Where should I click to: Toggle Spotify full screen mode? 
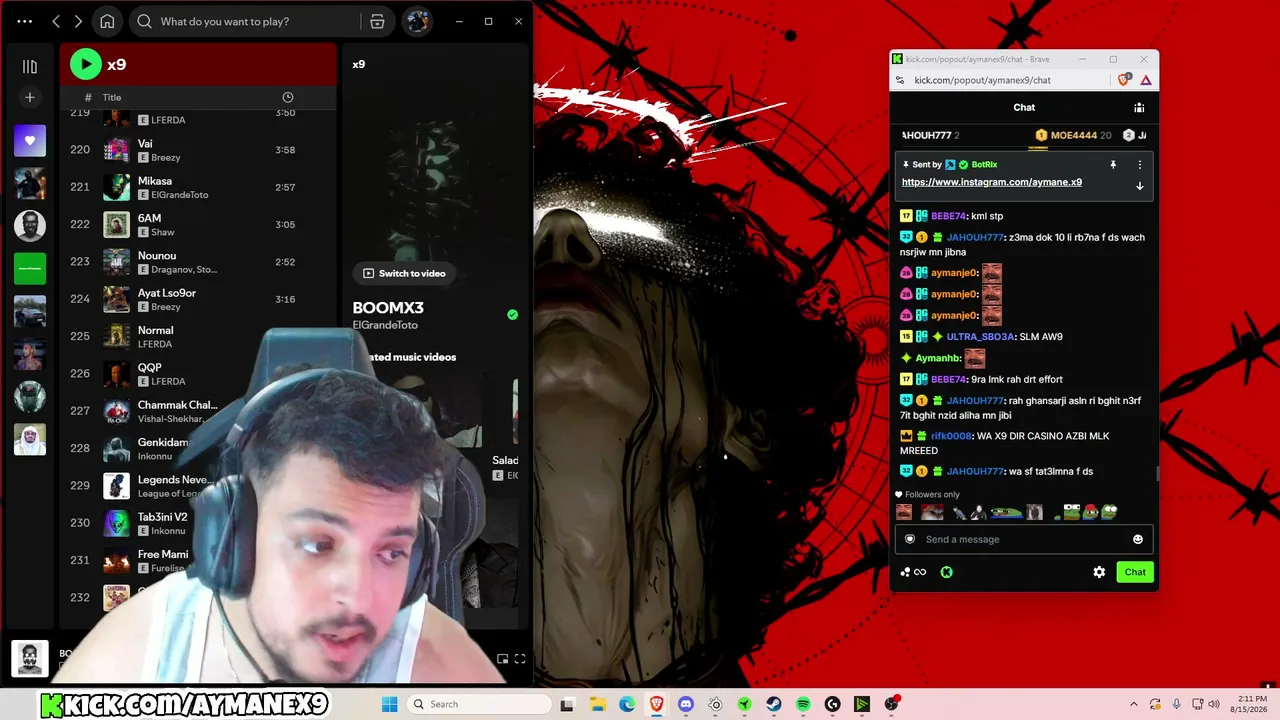pyautogui.click(x=520, y=658)
